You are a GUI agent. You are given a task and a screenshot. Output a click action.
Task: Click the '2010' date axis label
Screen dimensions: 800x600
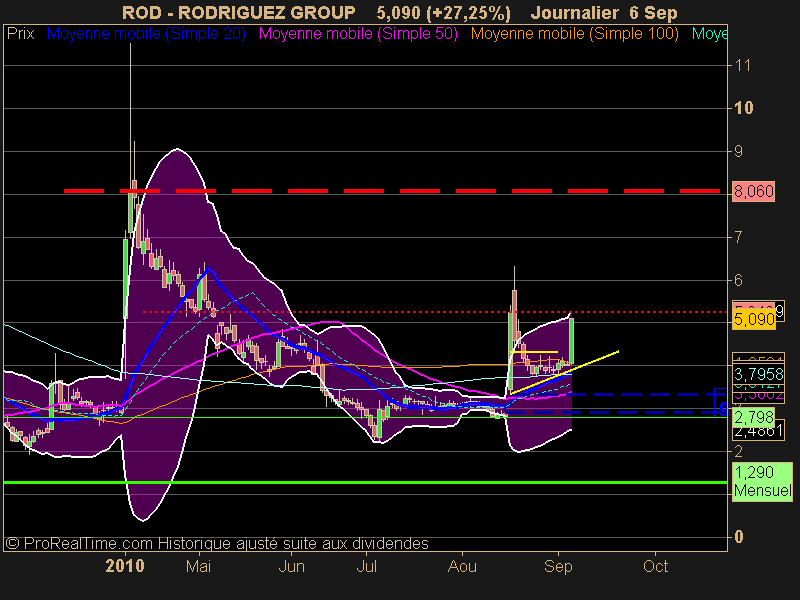[125, 566]
